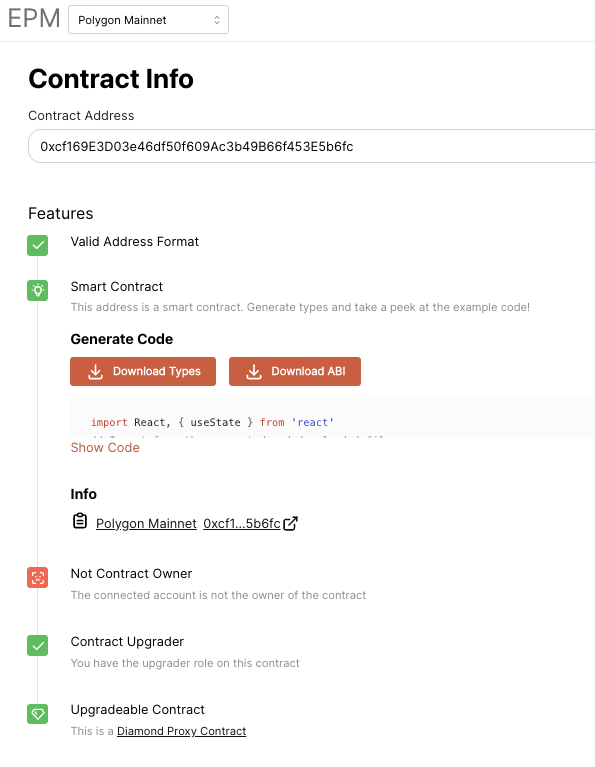The image size is (595, 767).
Task: Click the green check beside Contract Upgrader
Action: [37, 646]
